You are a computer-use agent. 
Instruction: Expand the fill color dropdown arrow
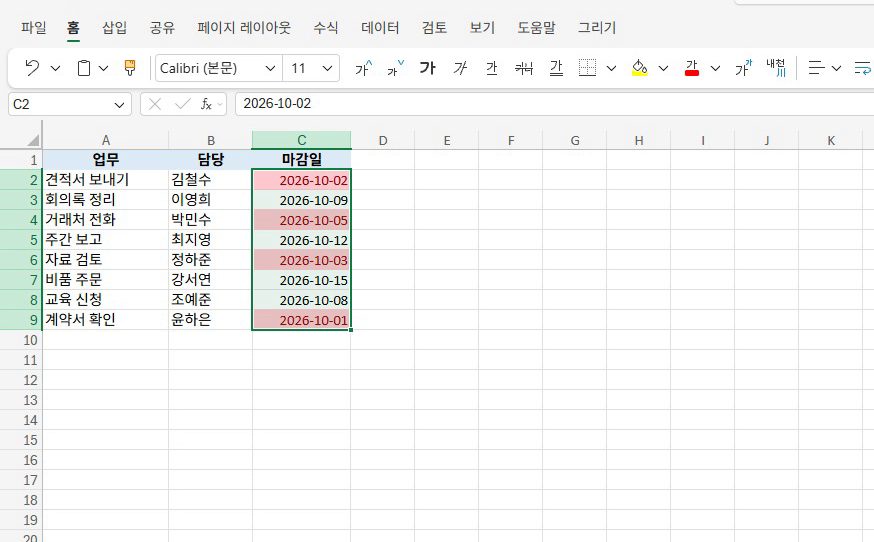663,69
